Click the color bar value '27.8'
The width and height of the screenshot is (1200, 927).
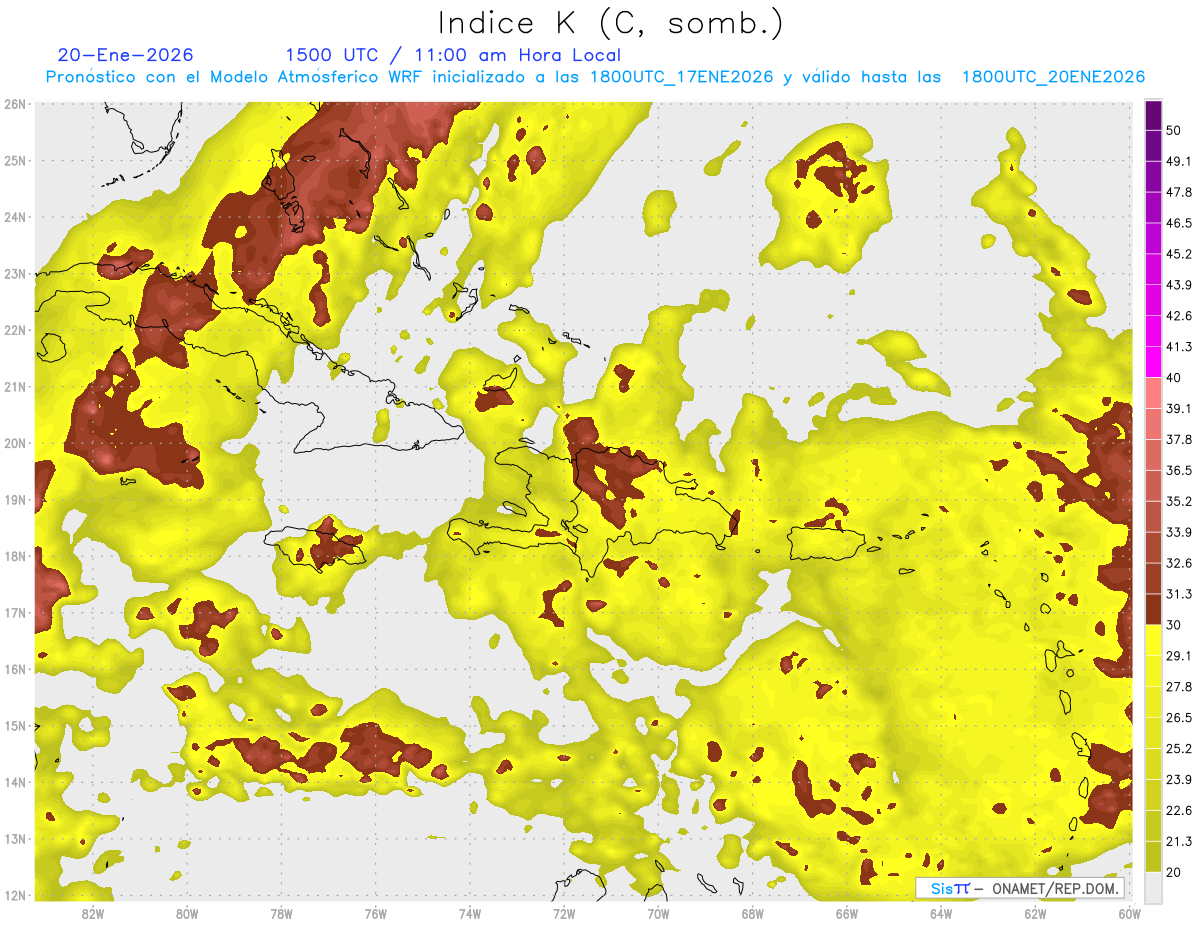click(1179, 686)
